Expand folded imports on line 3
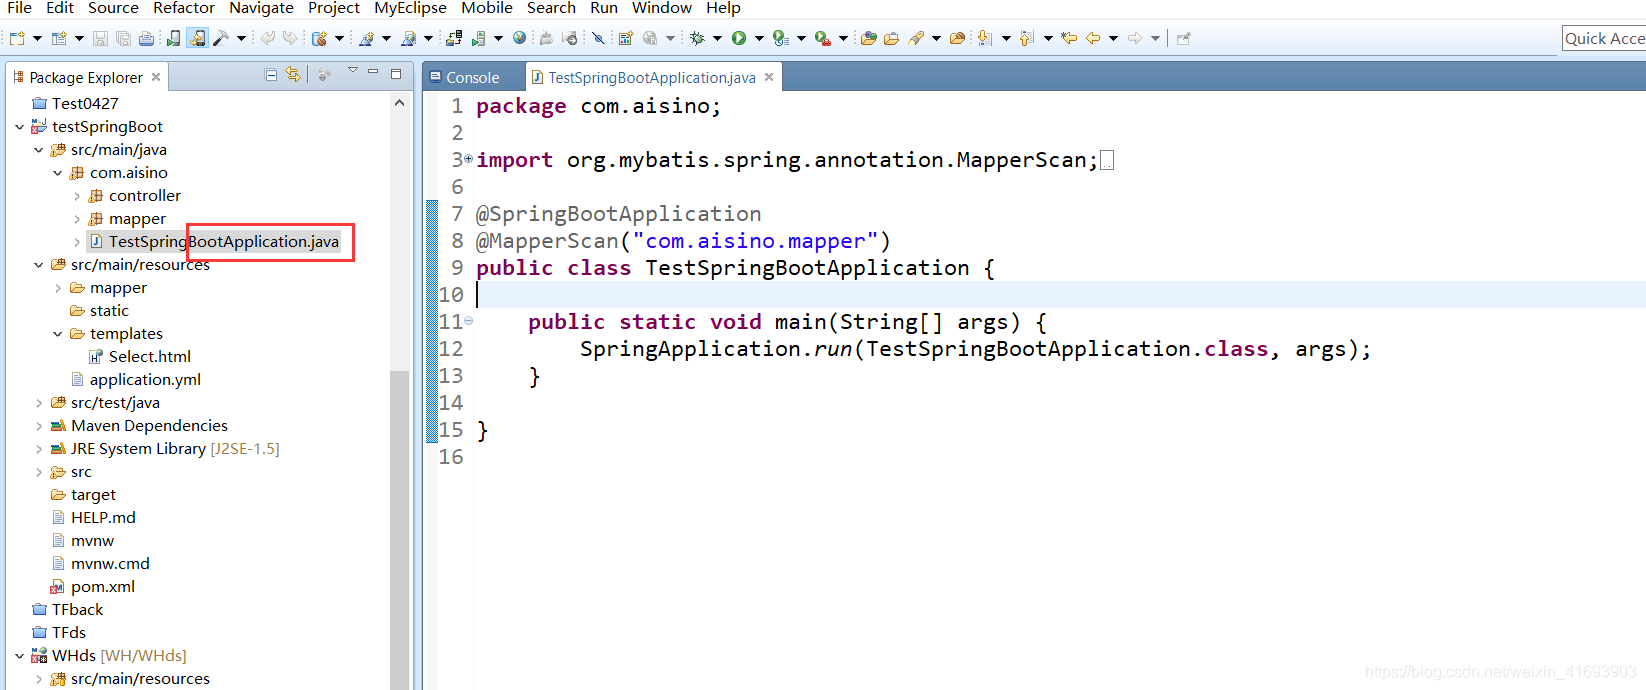 [468, 158]
